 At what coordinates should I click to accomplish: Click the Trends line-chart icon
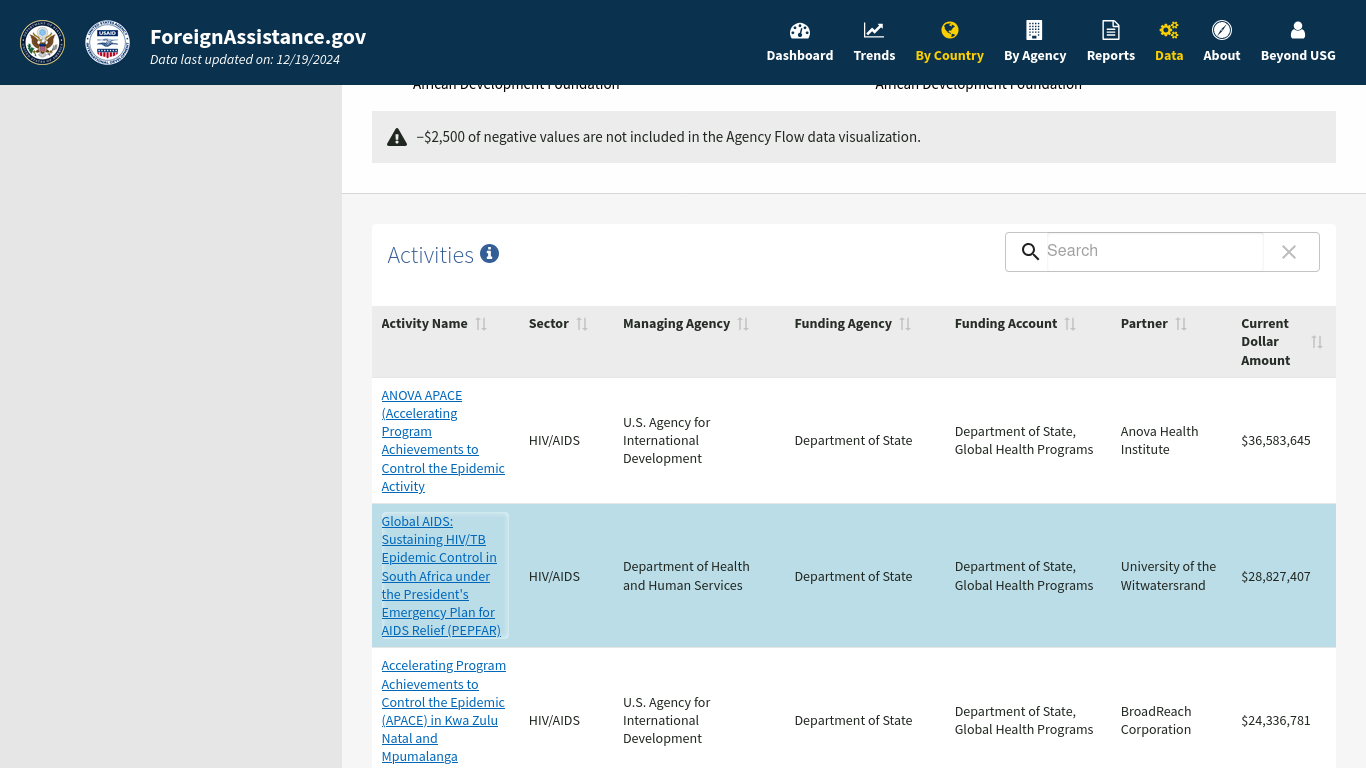pyautogui.click(x=874, y=30)
